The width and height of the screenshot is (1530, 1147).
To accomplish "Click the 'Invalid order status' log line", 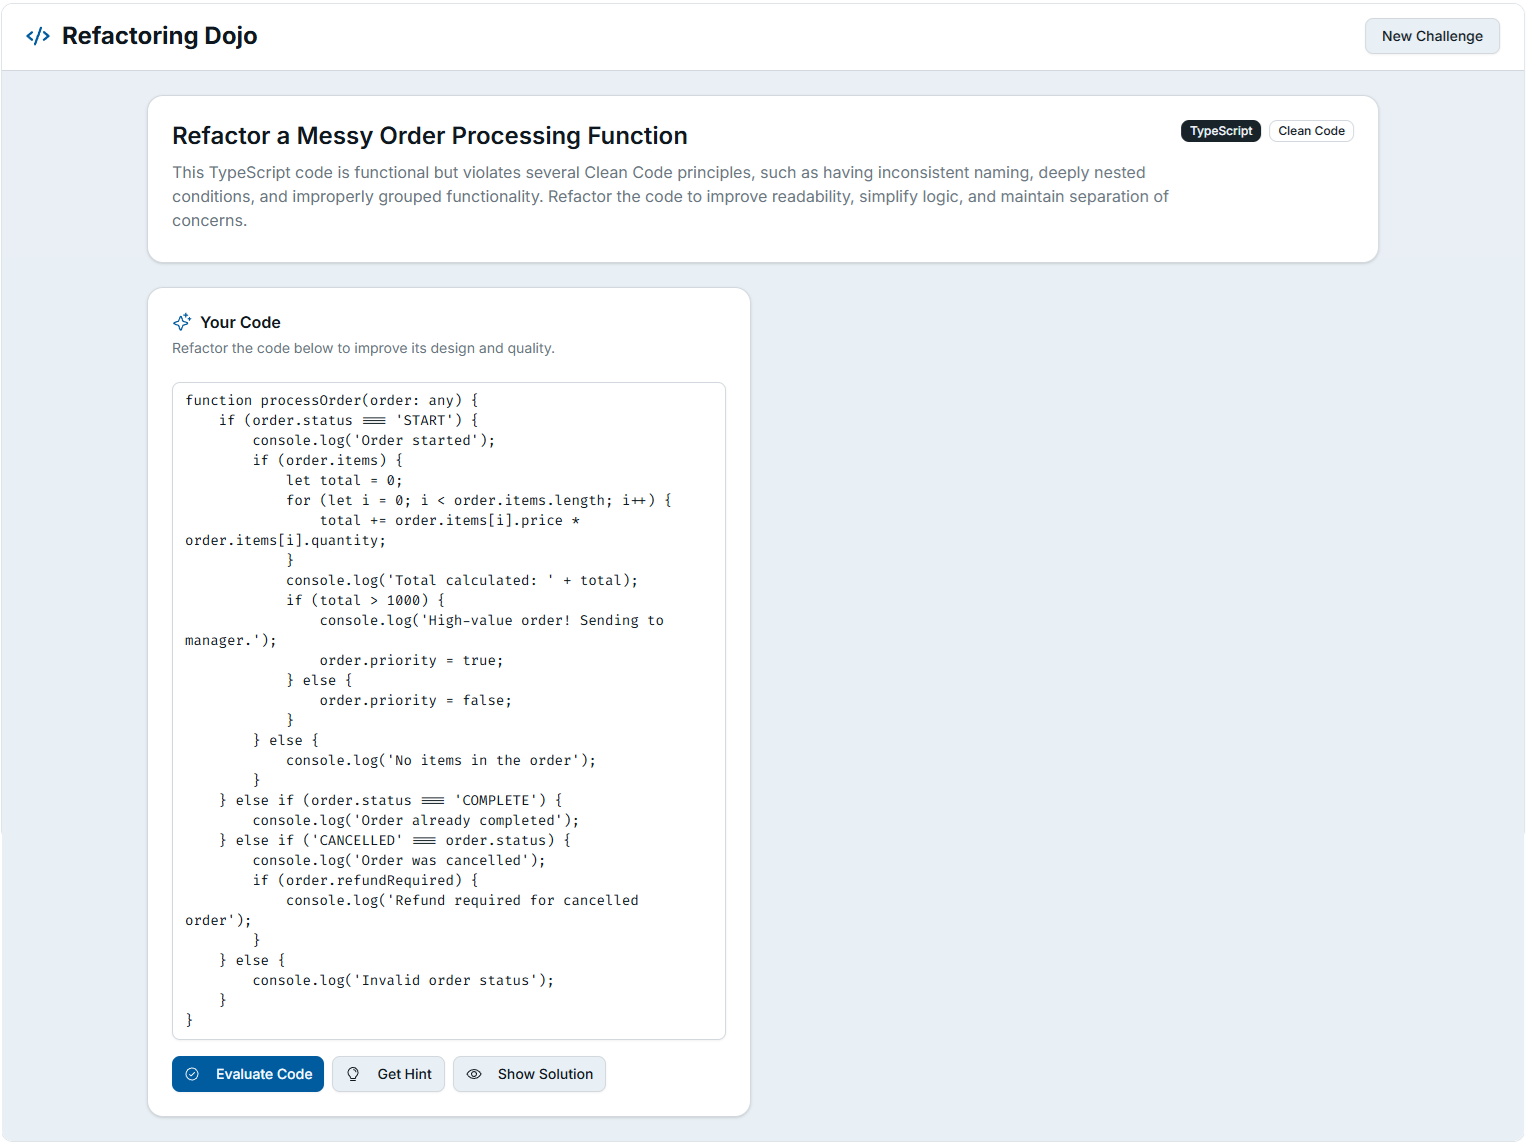I will point(403,980).
